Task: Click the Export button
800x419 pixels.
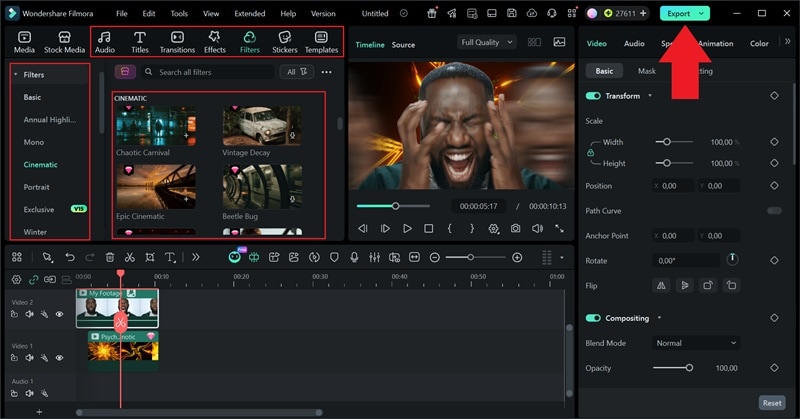Action: [x=679, y=14]
